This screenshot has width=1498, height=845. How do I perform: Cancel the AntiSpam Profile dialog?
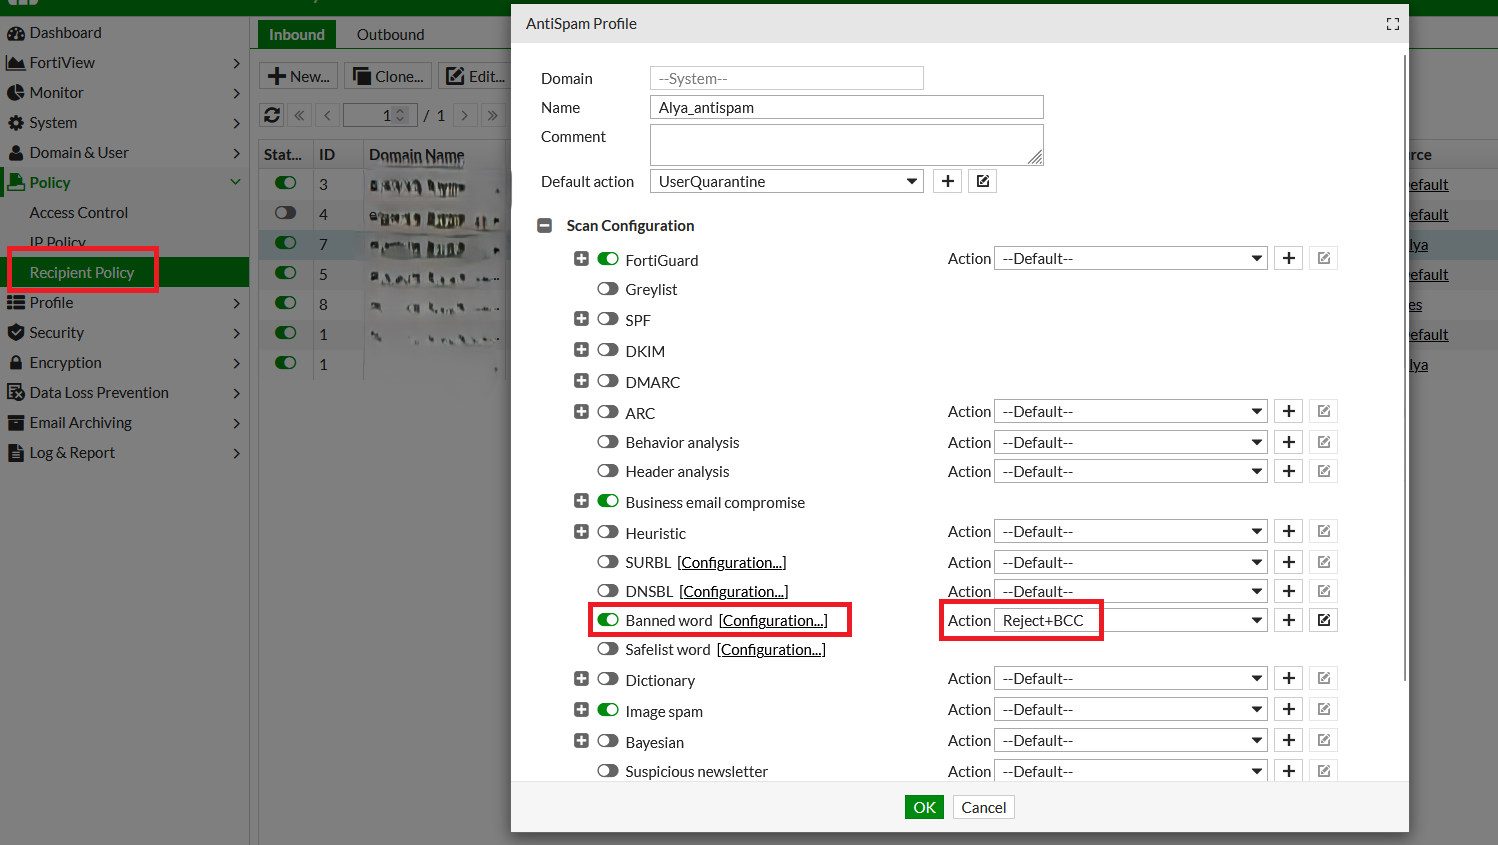tap(983, 807)
